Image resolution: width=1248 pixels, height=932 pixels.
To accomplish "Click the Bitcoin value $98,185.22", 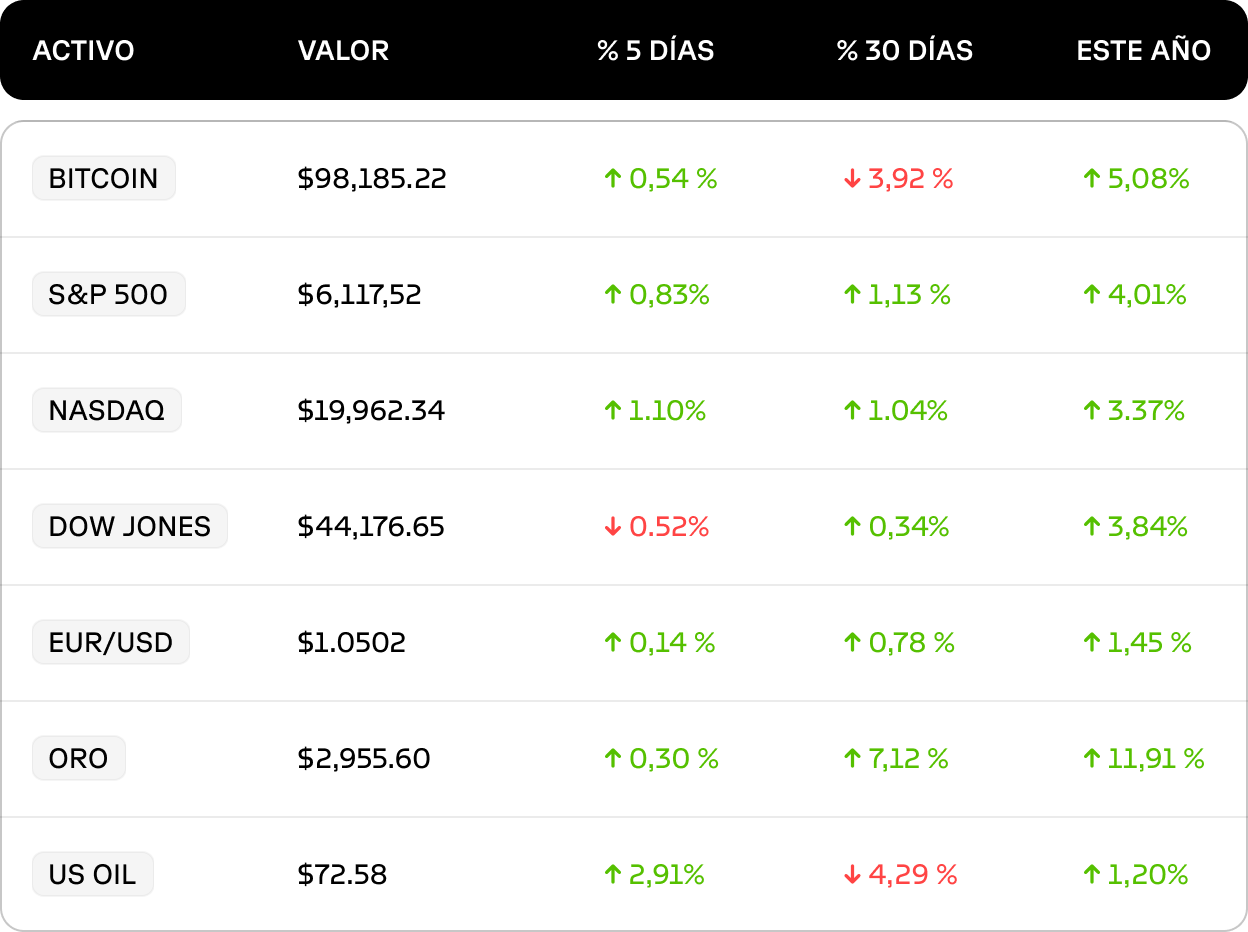I will [x=372, y=179].
